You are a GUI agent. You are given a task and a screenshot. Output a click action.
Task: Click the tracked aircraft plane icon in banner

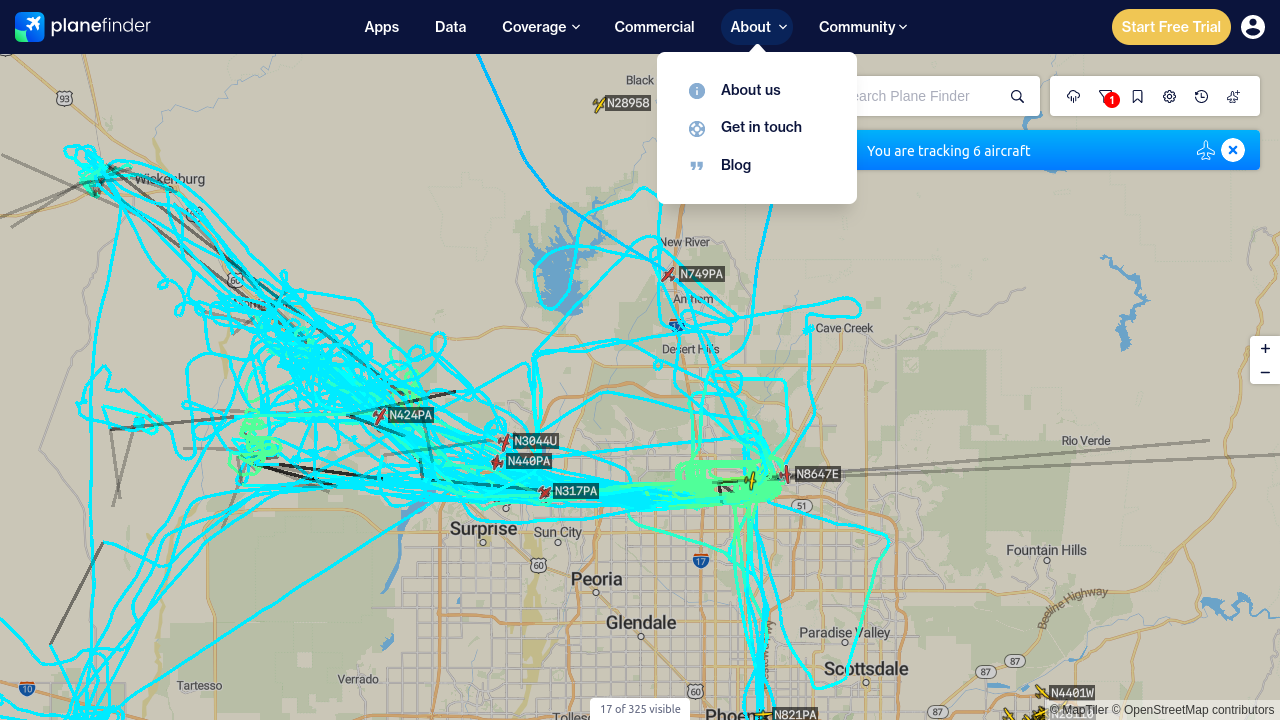pos(1205,150)
